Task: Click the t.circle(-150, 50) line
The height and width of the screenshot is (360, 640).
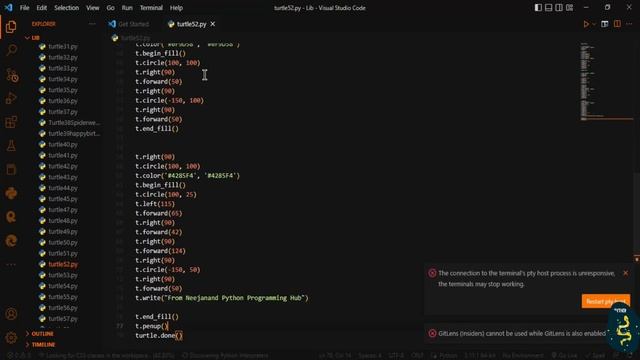Action: 168,270
